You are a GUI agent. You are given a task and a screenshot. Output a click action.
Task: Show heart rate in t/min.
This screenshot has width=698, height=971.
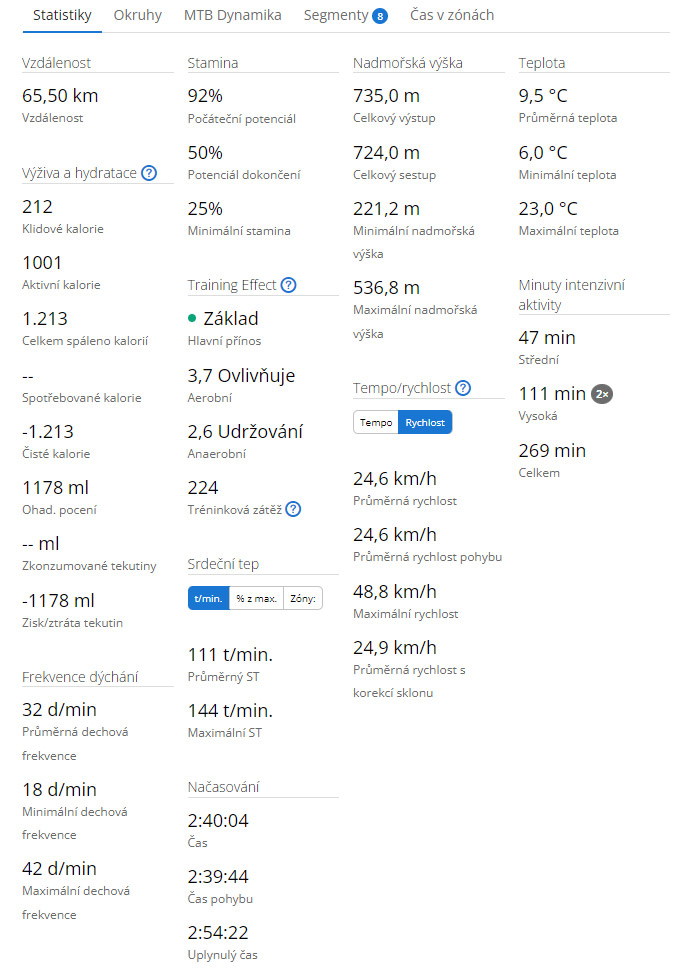(208, 598)
